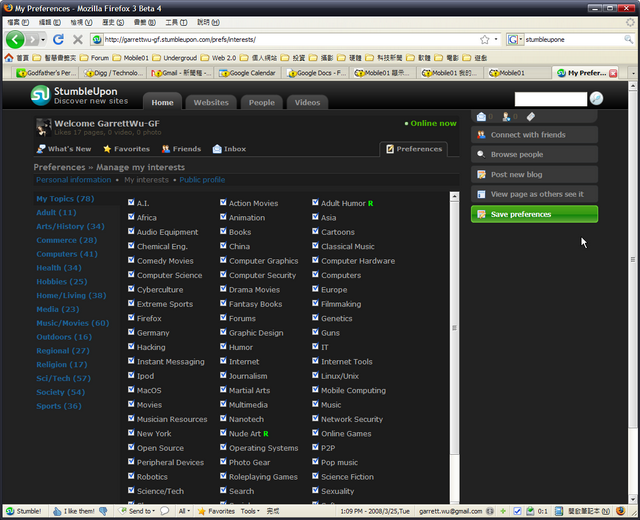The image size is (640, 520).
Task: Click the Stumble! toolbar button
Action: (x=24, y=511)
